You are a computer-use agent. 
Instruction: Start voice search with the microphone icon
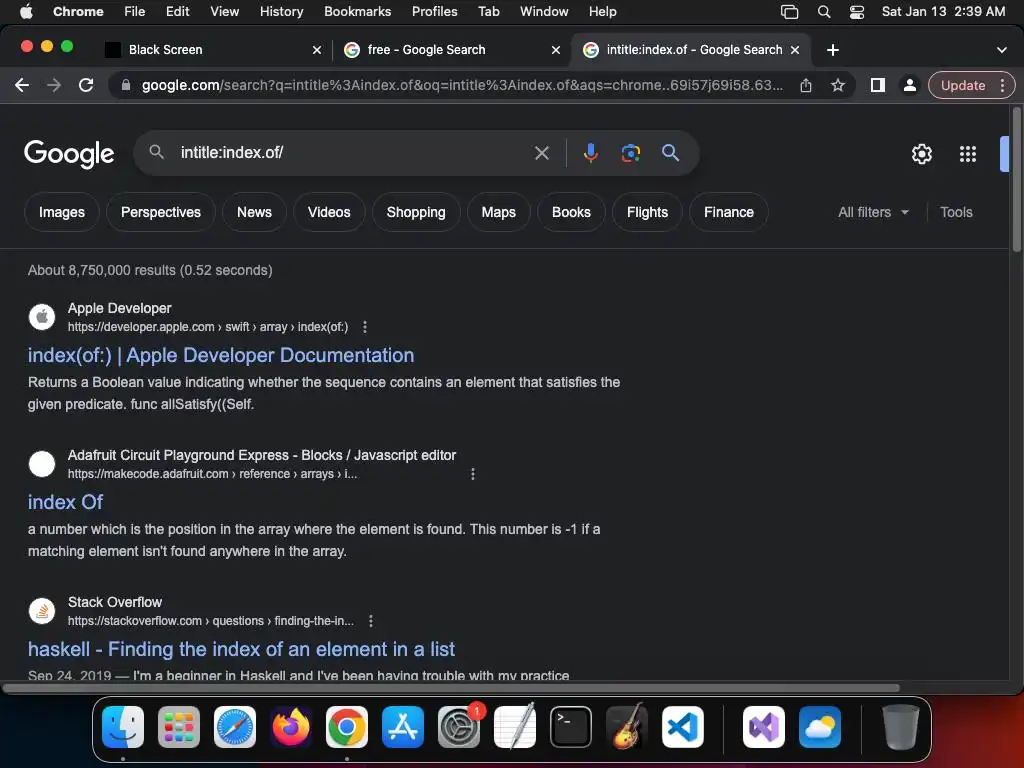coord(590,153)
